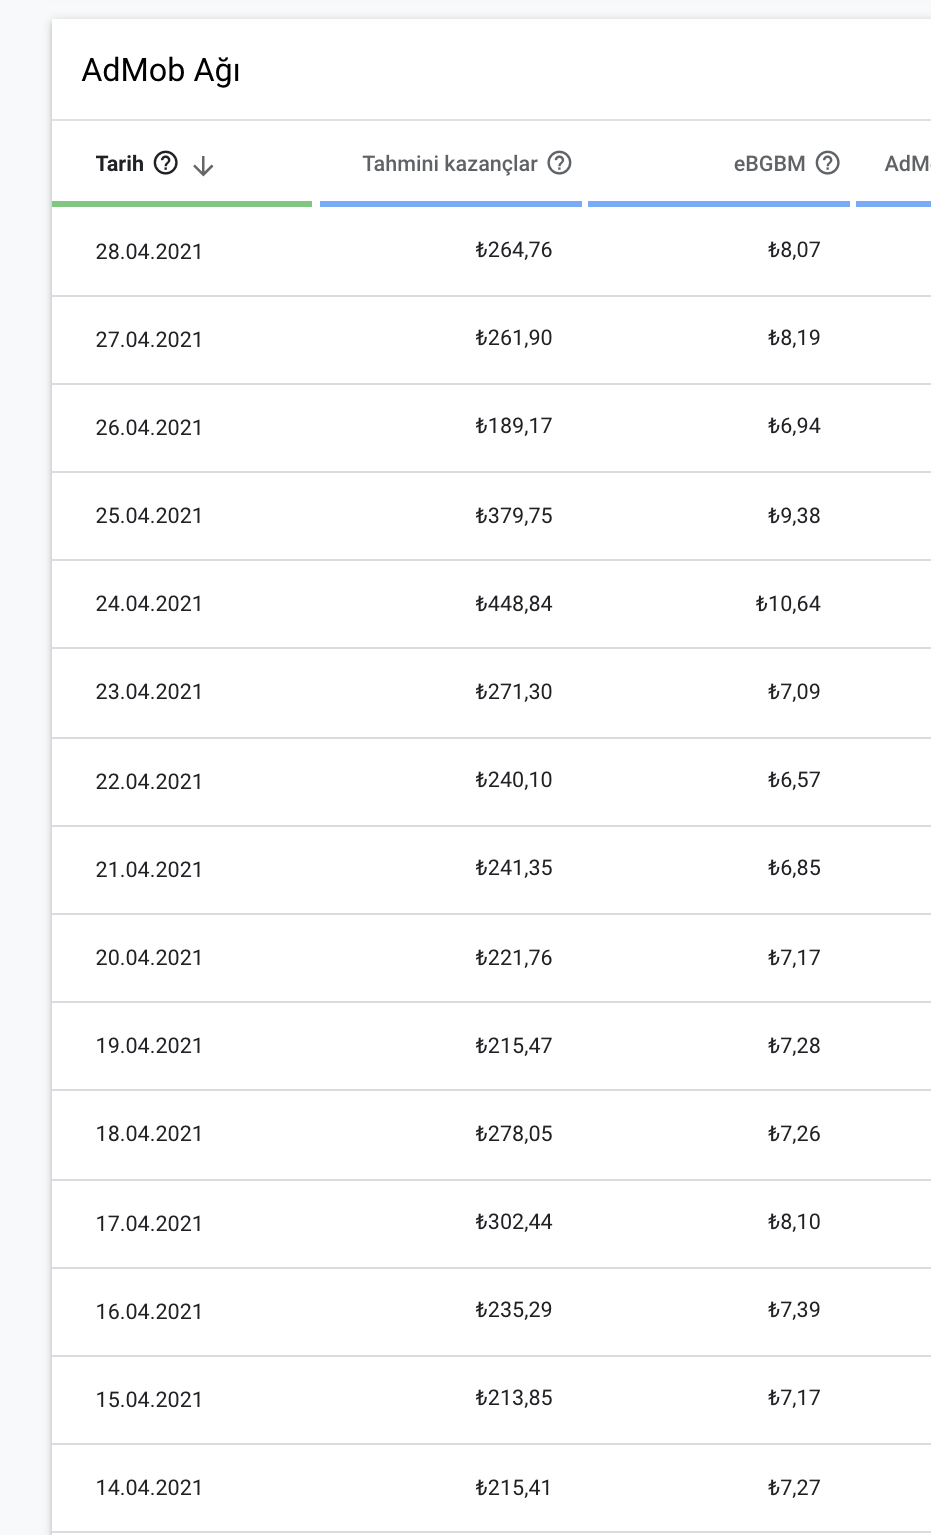Open help icon next to eBGBM
931x1535 pixels.
828,163
